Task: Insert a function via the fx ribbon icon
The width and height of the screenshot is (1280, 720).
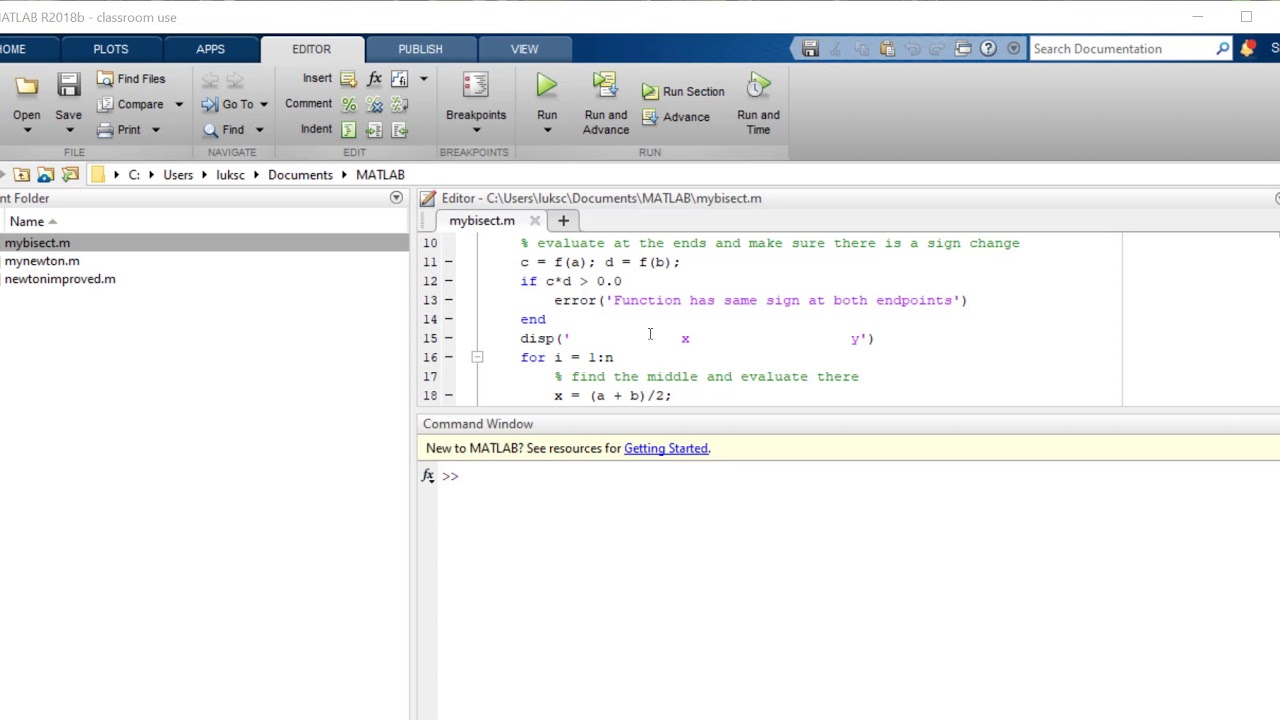Action: tap(374, 79)
